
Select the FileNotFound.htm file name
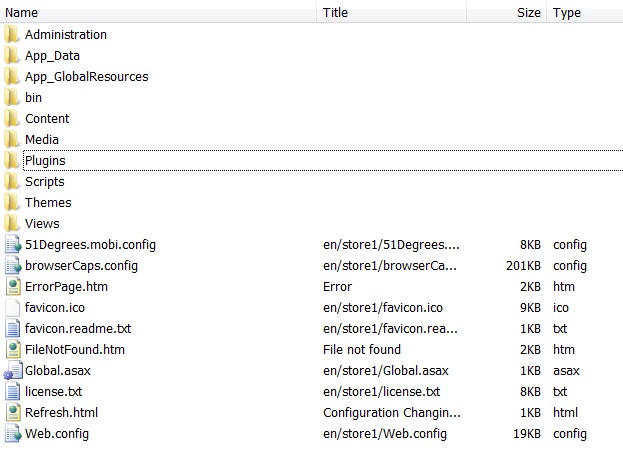coord(75,350)
